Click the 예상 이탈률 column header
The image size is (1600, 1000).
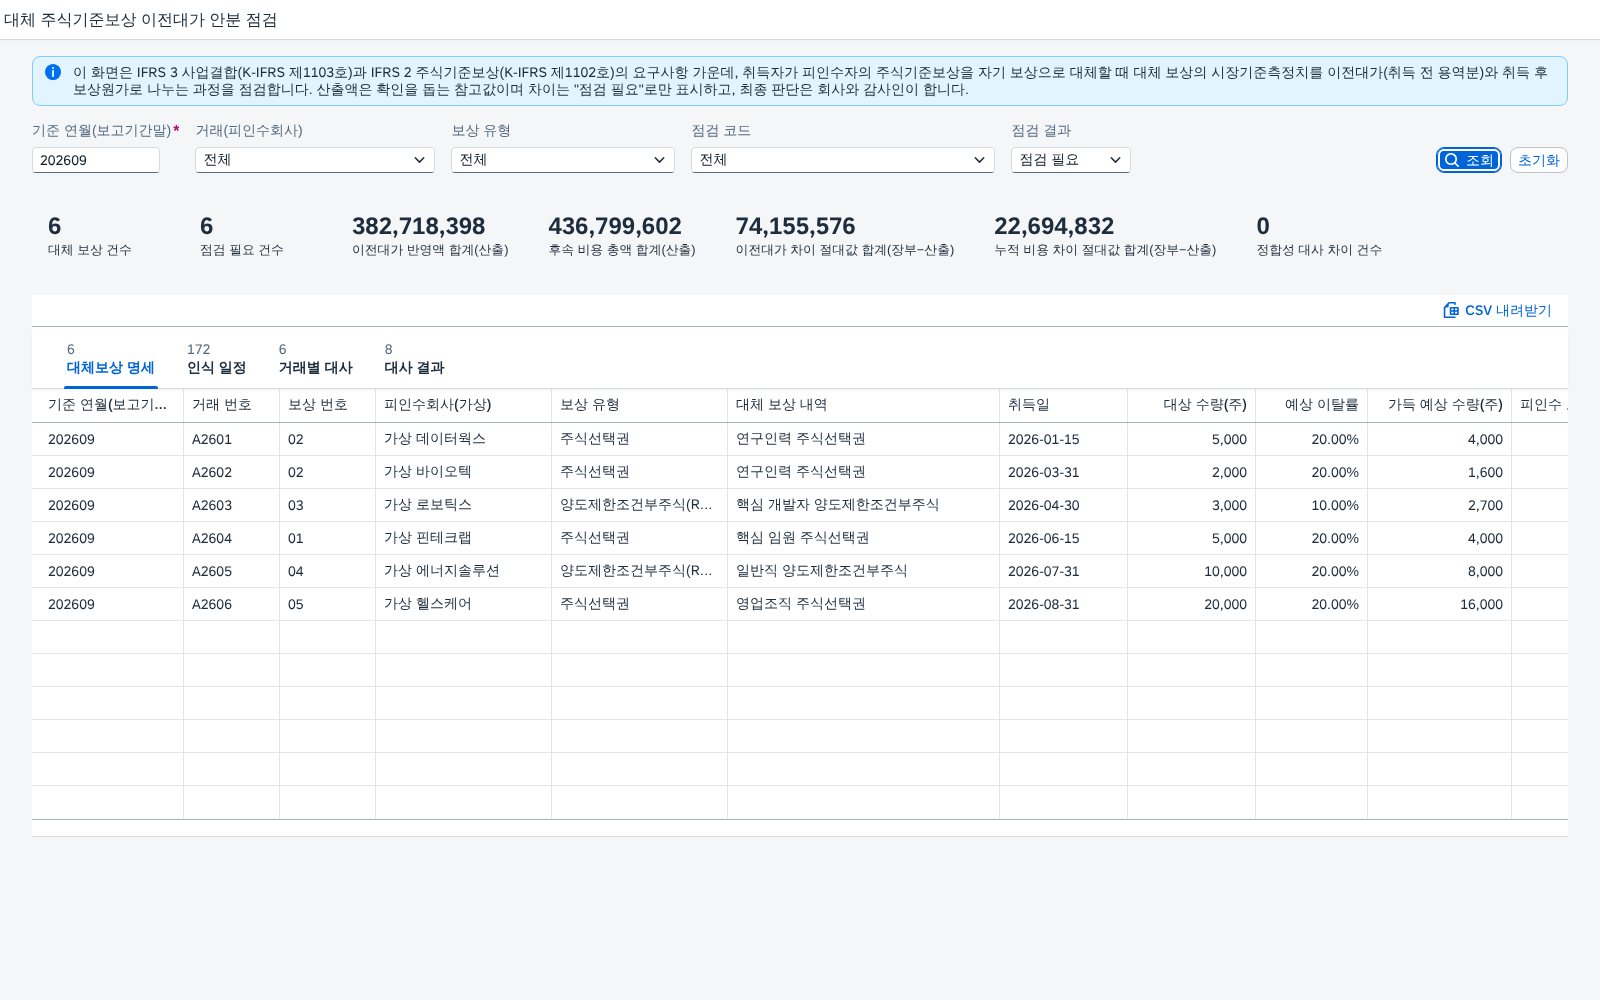[x=1311, y=405]
